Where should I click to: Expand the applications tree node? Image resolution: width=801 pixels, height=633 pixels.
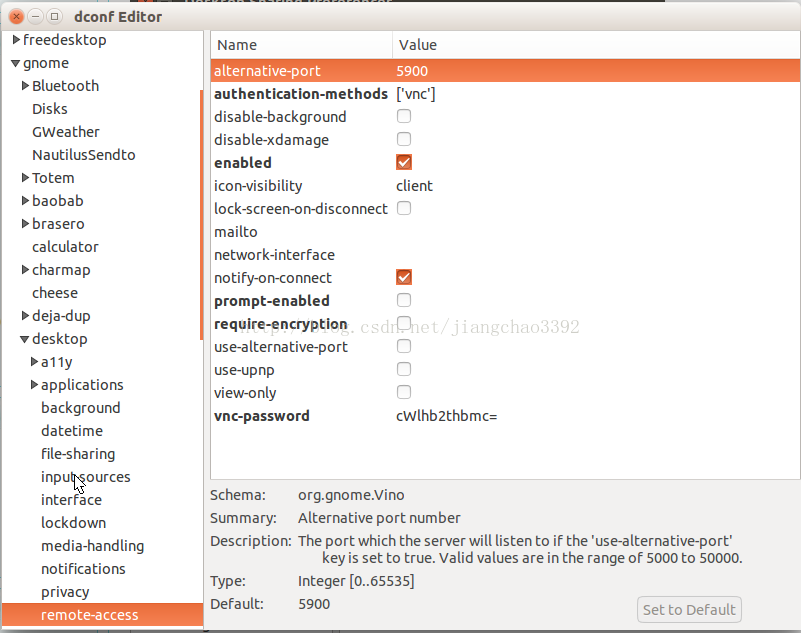point(34,384)
